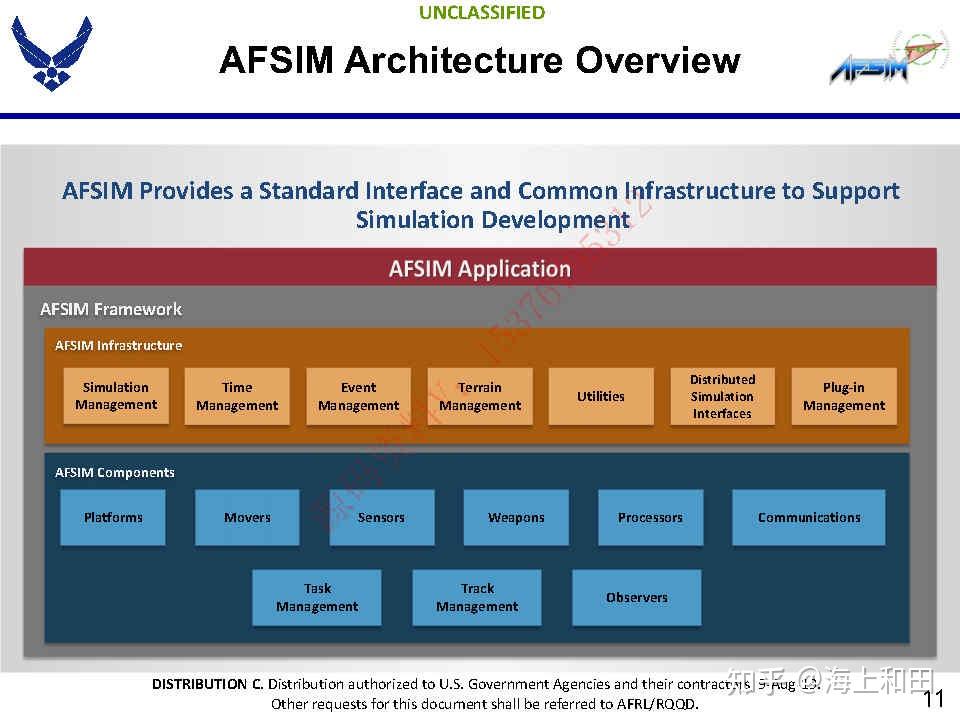
Task: Open Distributed Simulation Interfaces
Action: [722, 396]
